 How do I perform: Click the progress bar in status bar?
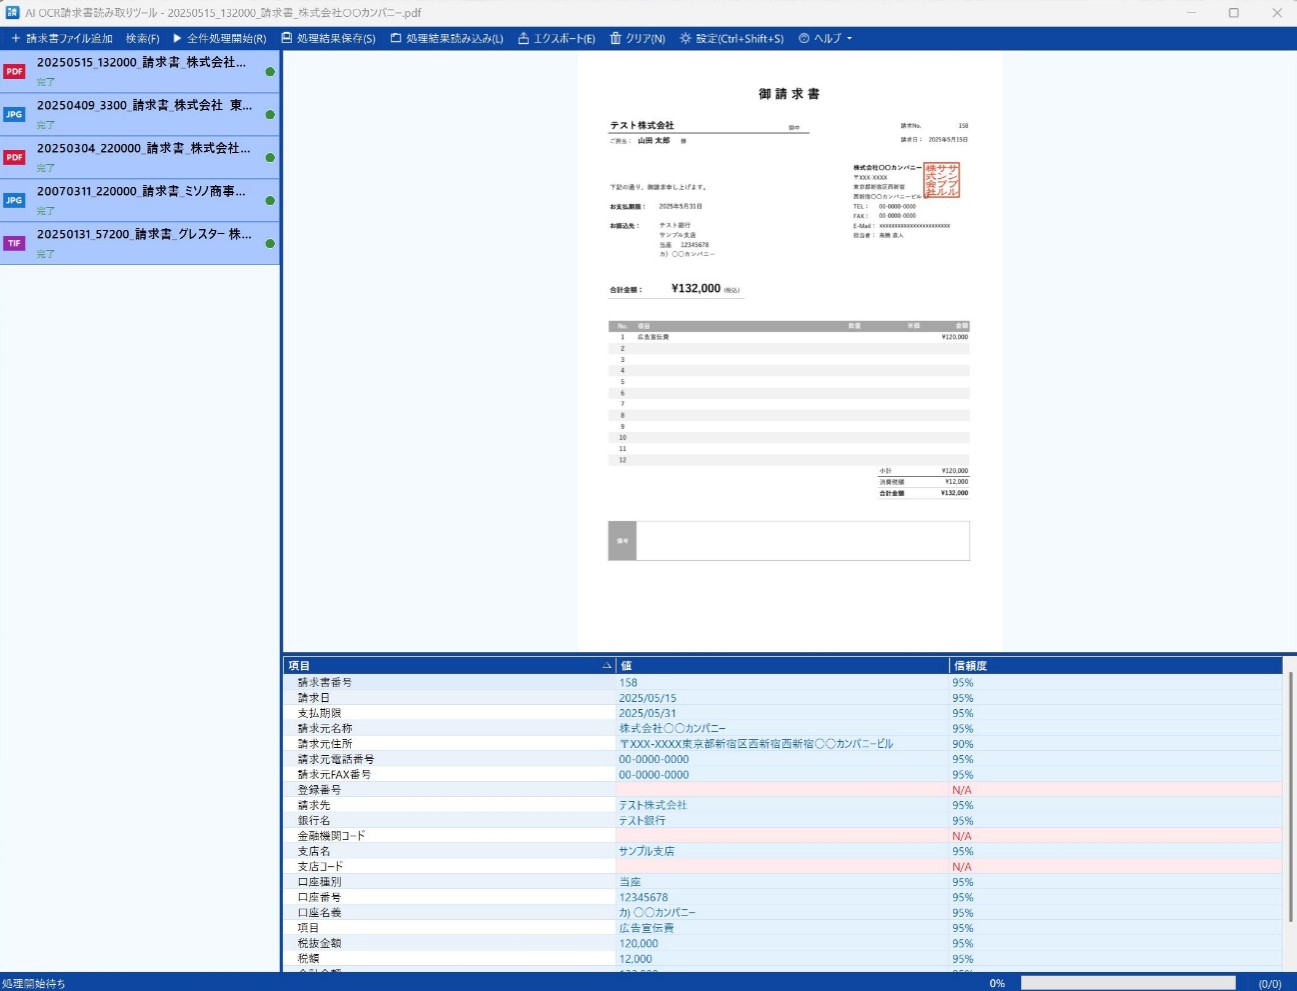point(1127,983)
